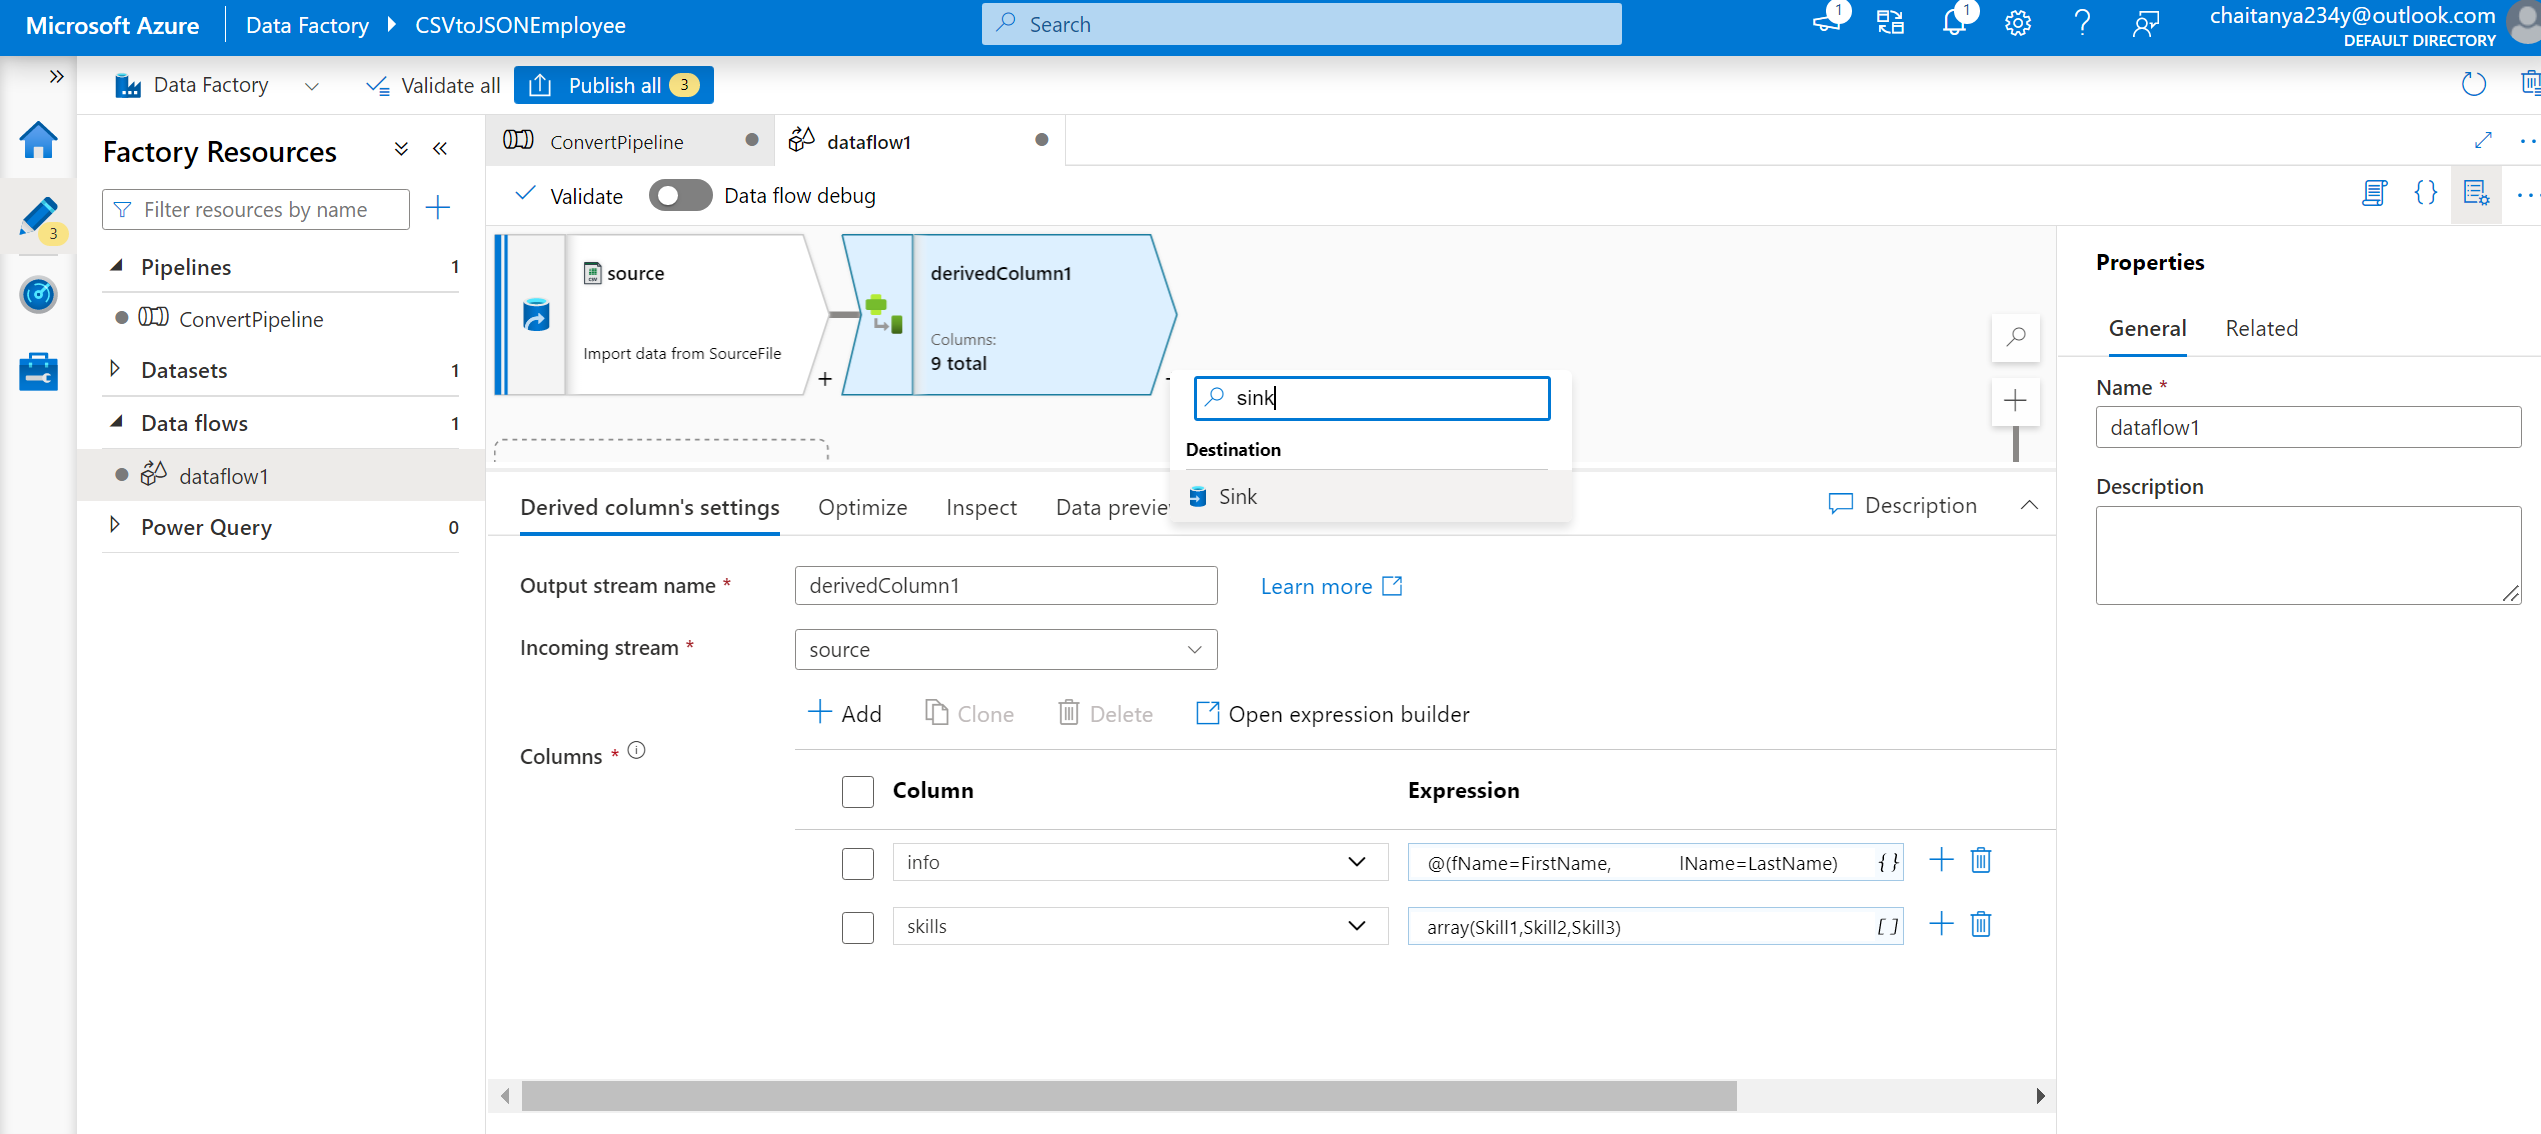Add a new factory resource plus
Viewport: 2541px width, 1134px height.
tap(438, 208)
